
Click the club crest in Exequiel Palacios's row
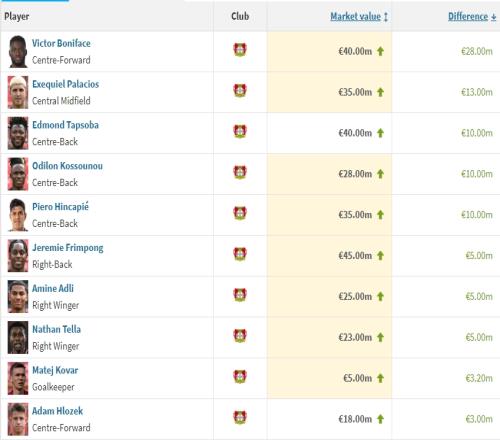click(x=240, y=91)
